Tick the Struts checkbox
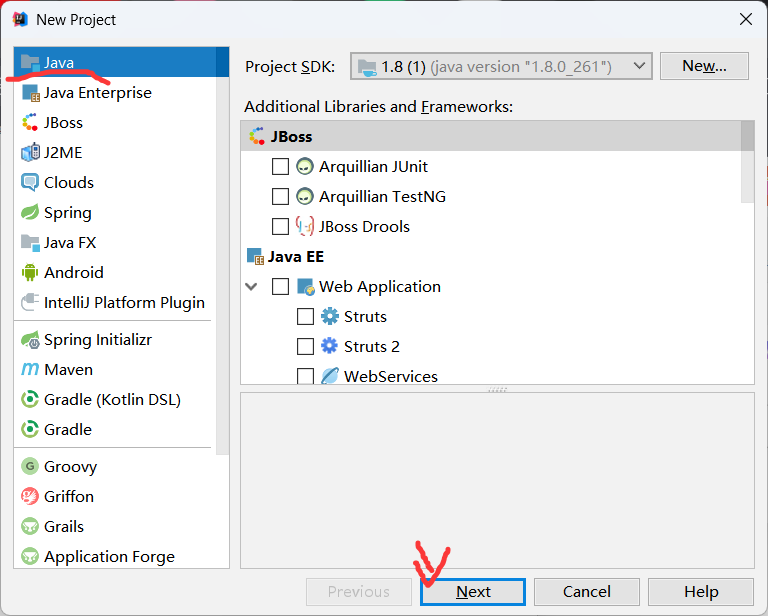Viewport: 768px width, 616px height. [305, 316]
